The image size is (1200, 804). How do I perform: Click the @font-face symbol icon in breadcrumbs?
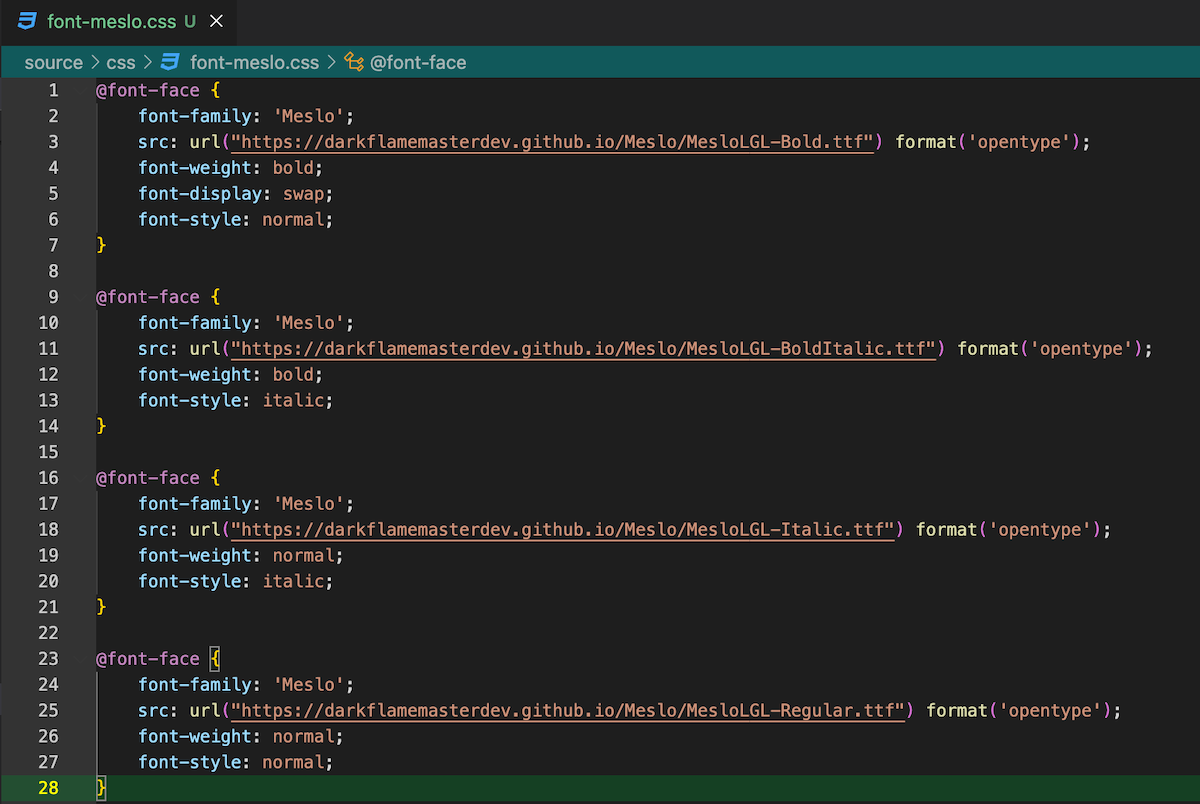(353, 62)
